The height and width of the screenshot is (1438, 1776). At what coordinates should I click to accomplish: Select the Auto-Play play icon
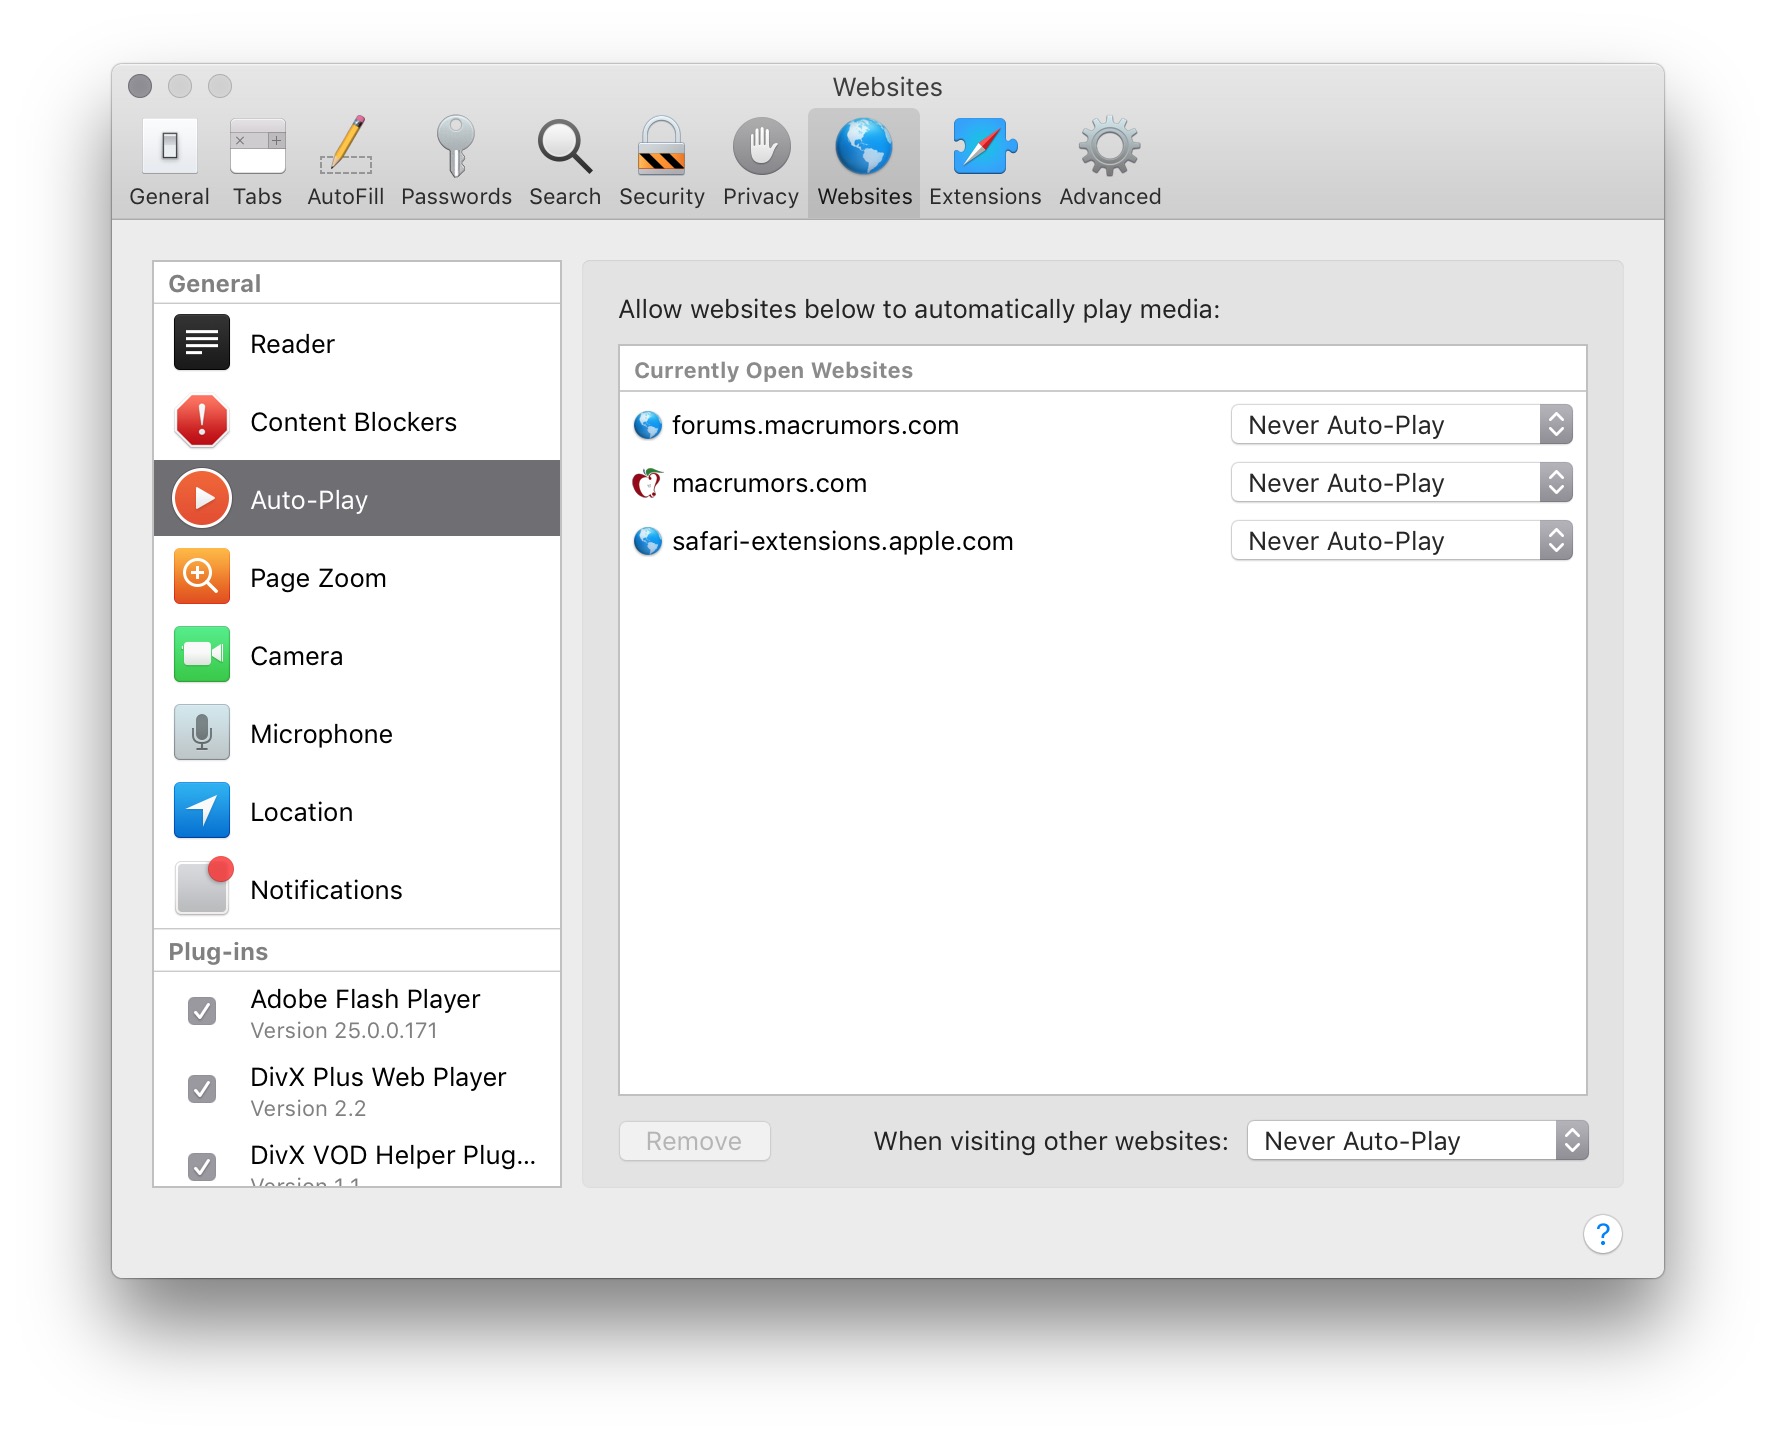202,498
